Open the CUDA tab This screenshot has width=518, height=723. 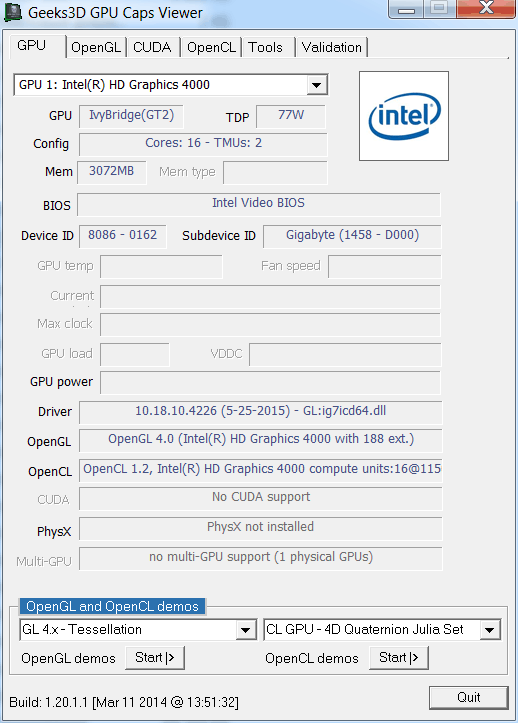(152, 47)
